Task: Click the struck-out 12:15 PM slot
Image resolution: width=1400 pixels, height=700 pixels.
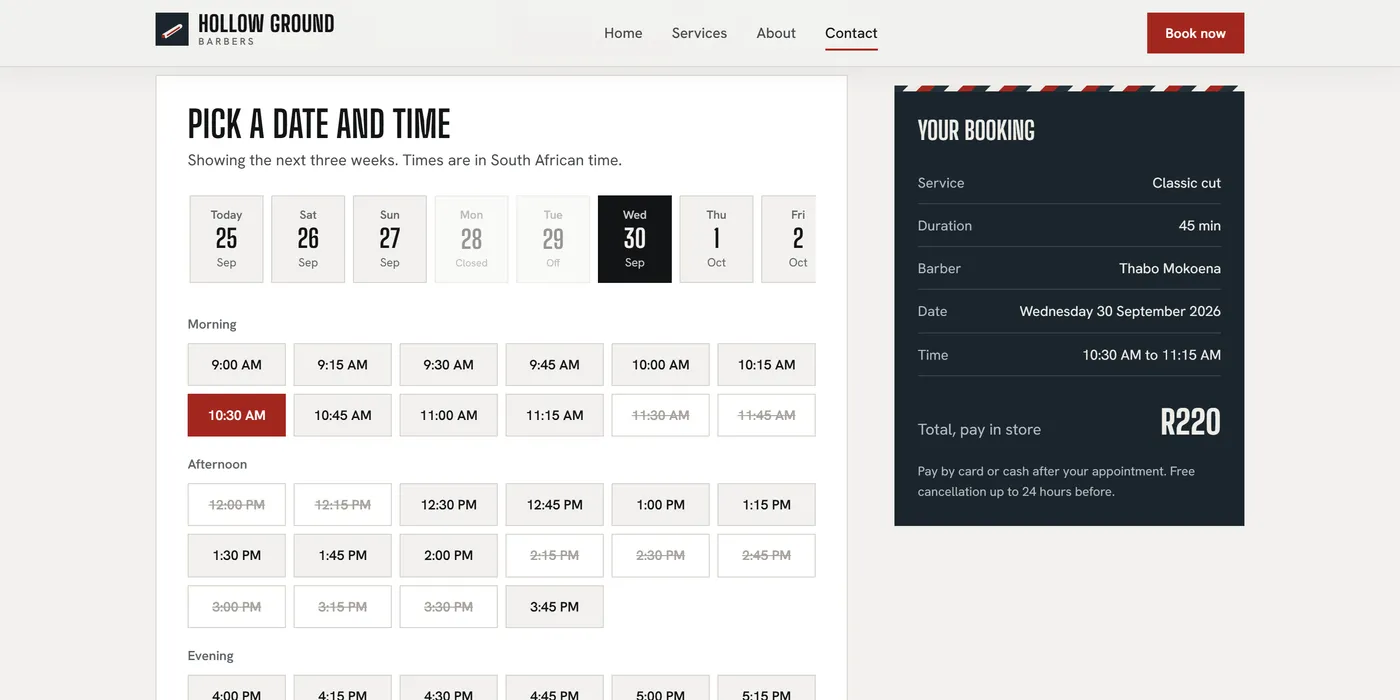Action: point(343,505)
